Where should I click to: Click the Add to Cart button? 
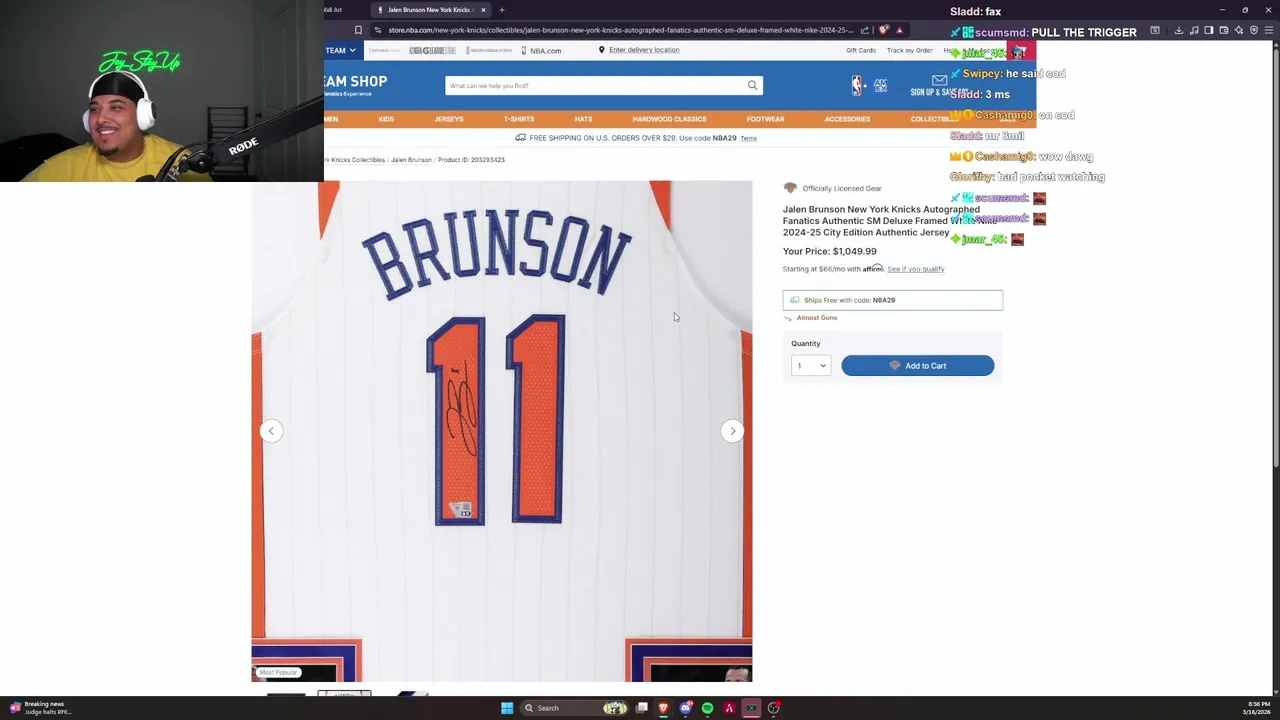pos(917,366)
